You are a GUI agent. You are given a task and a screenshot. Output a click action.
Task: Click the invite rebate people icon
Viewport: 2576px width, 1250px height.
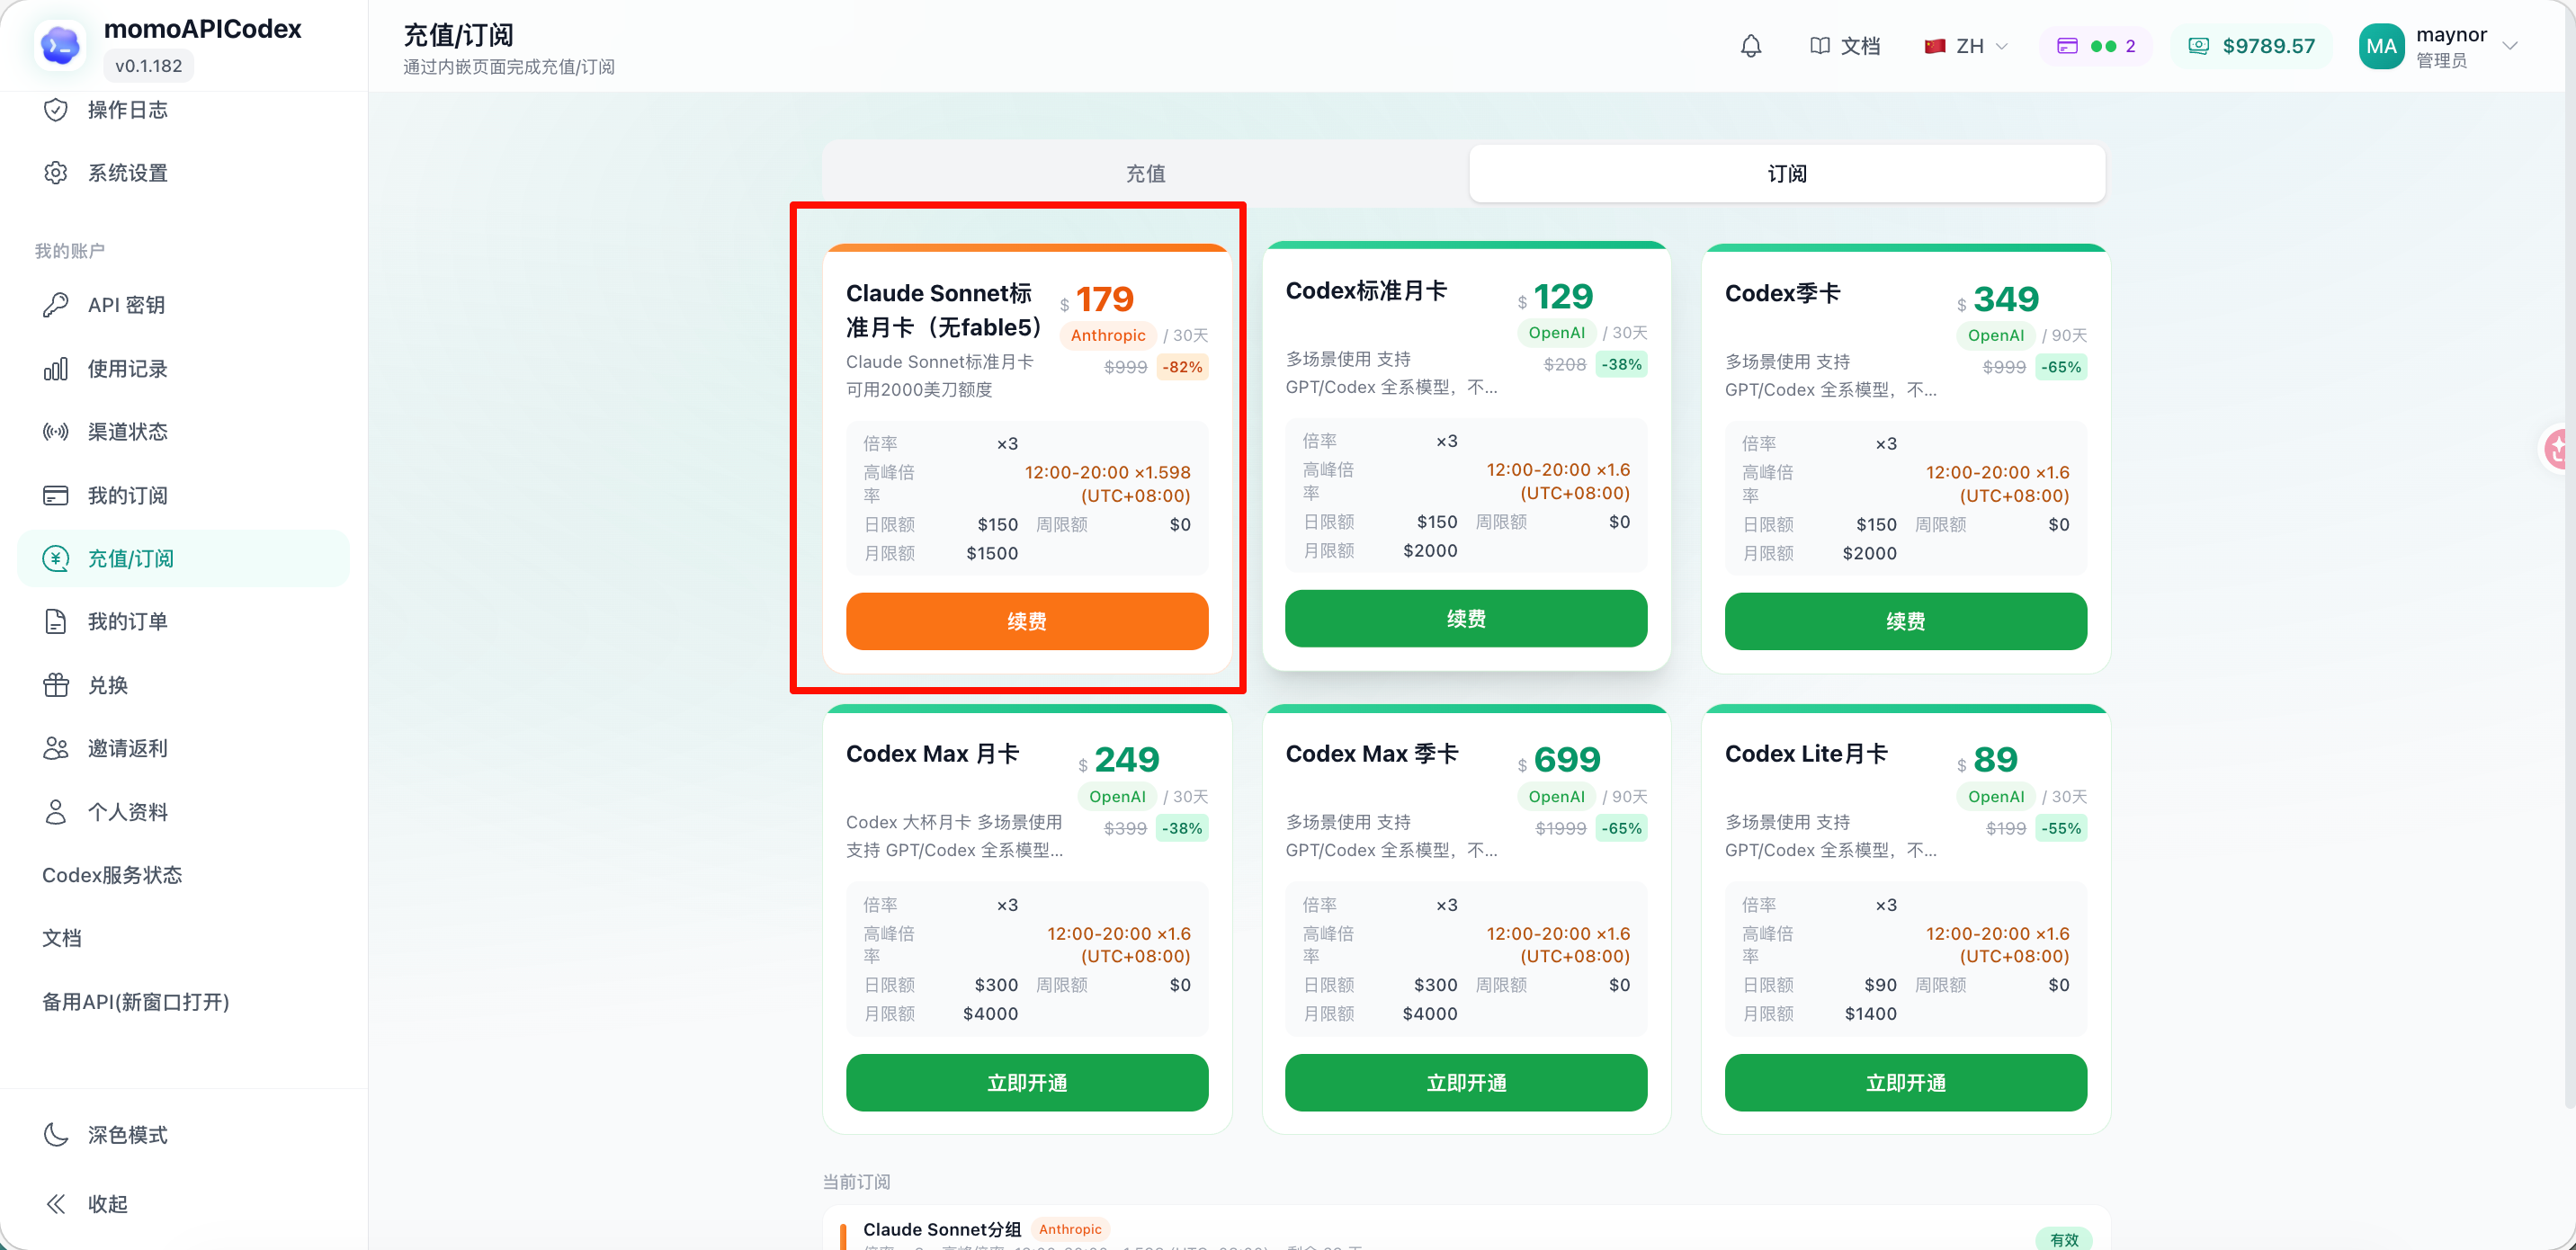pos(56,749)
